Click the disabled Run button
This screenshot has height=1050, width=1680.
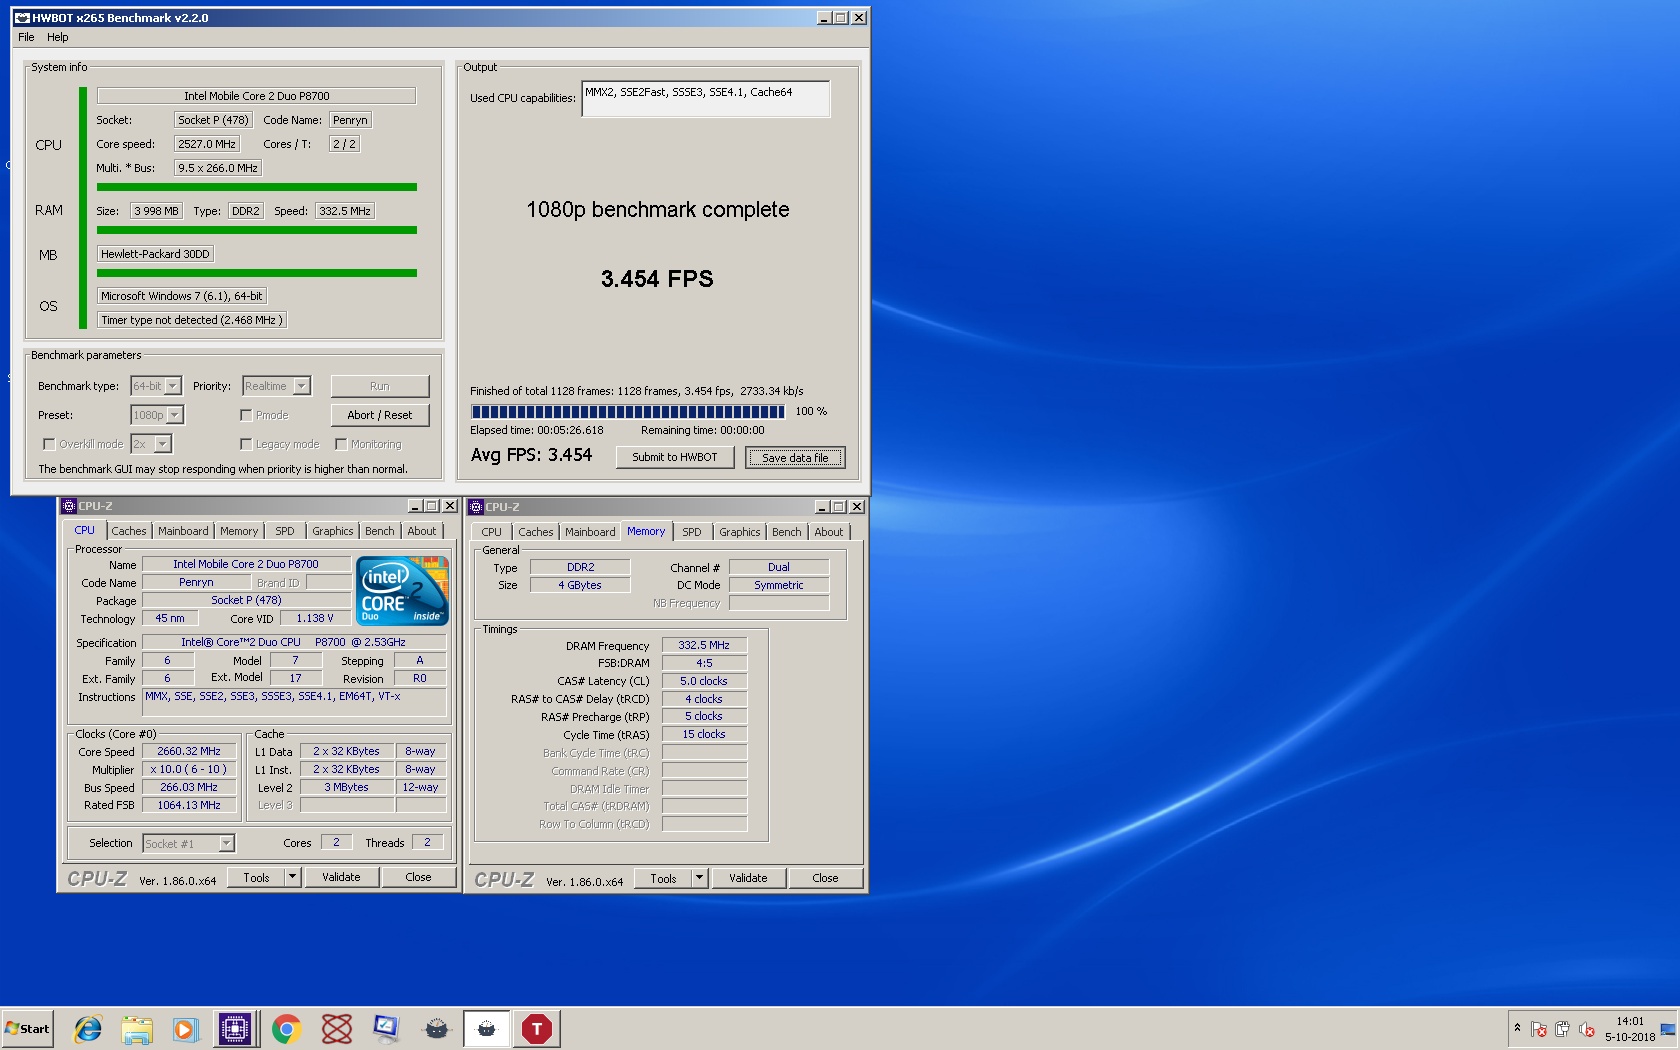point(380,386)
